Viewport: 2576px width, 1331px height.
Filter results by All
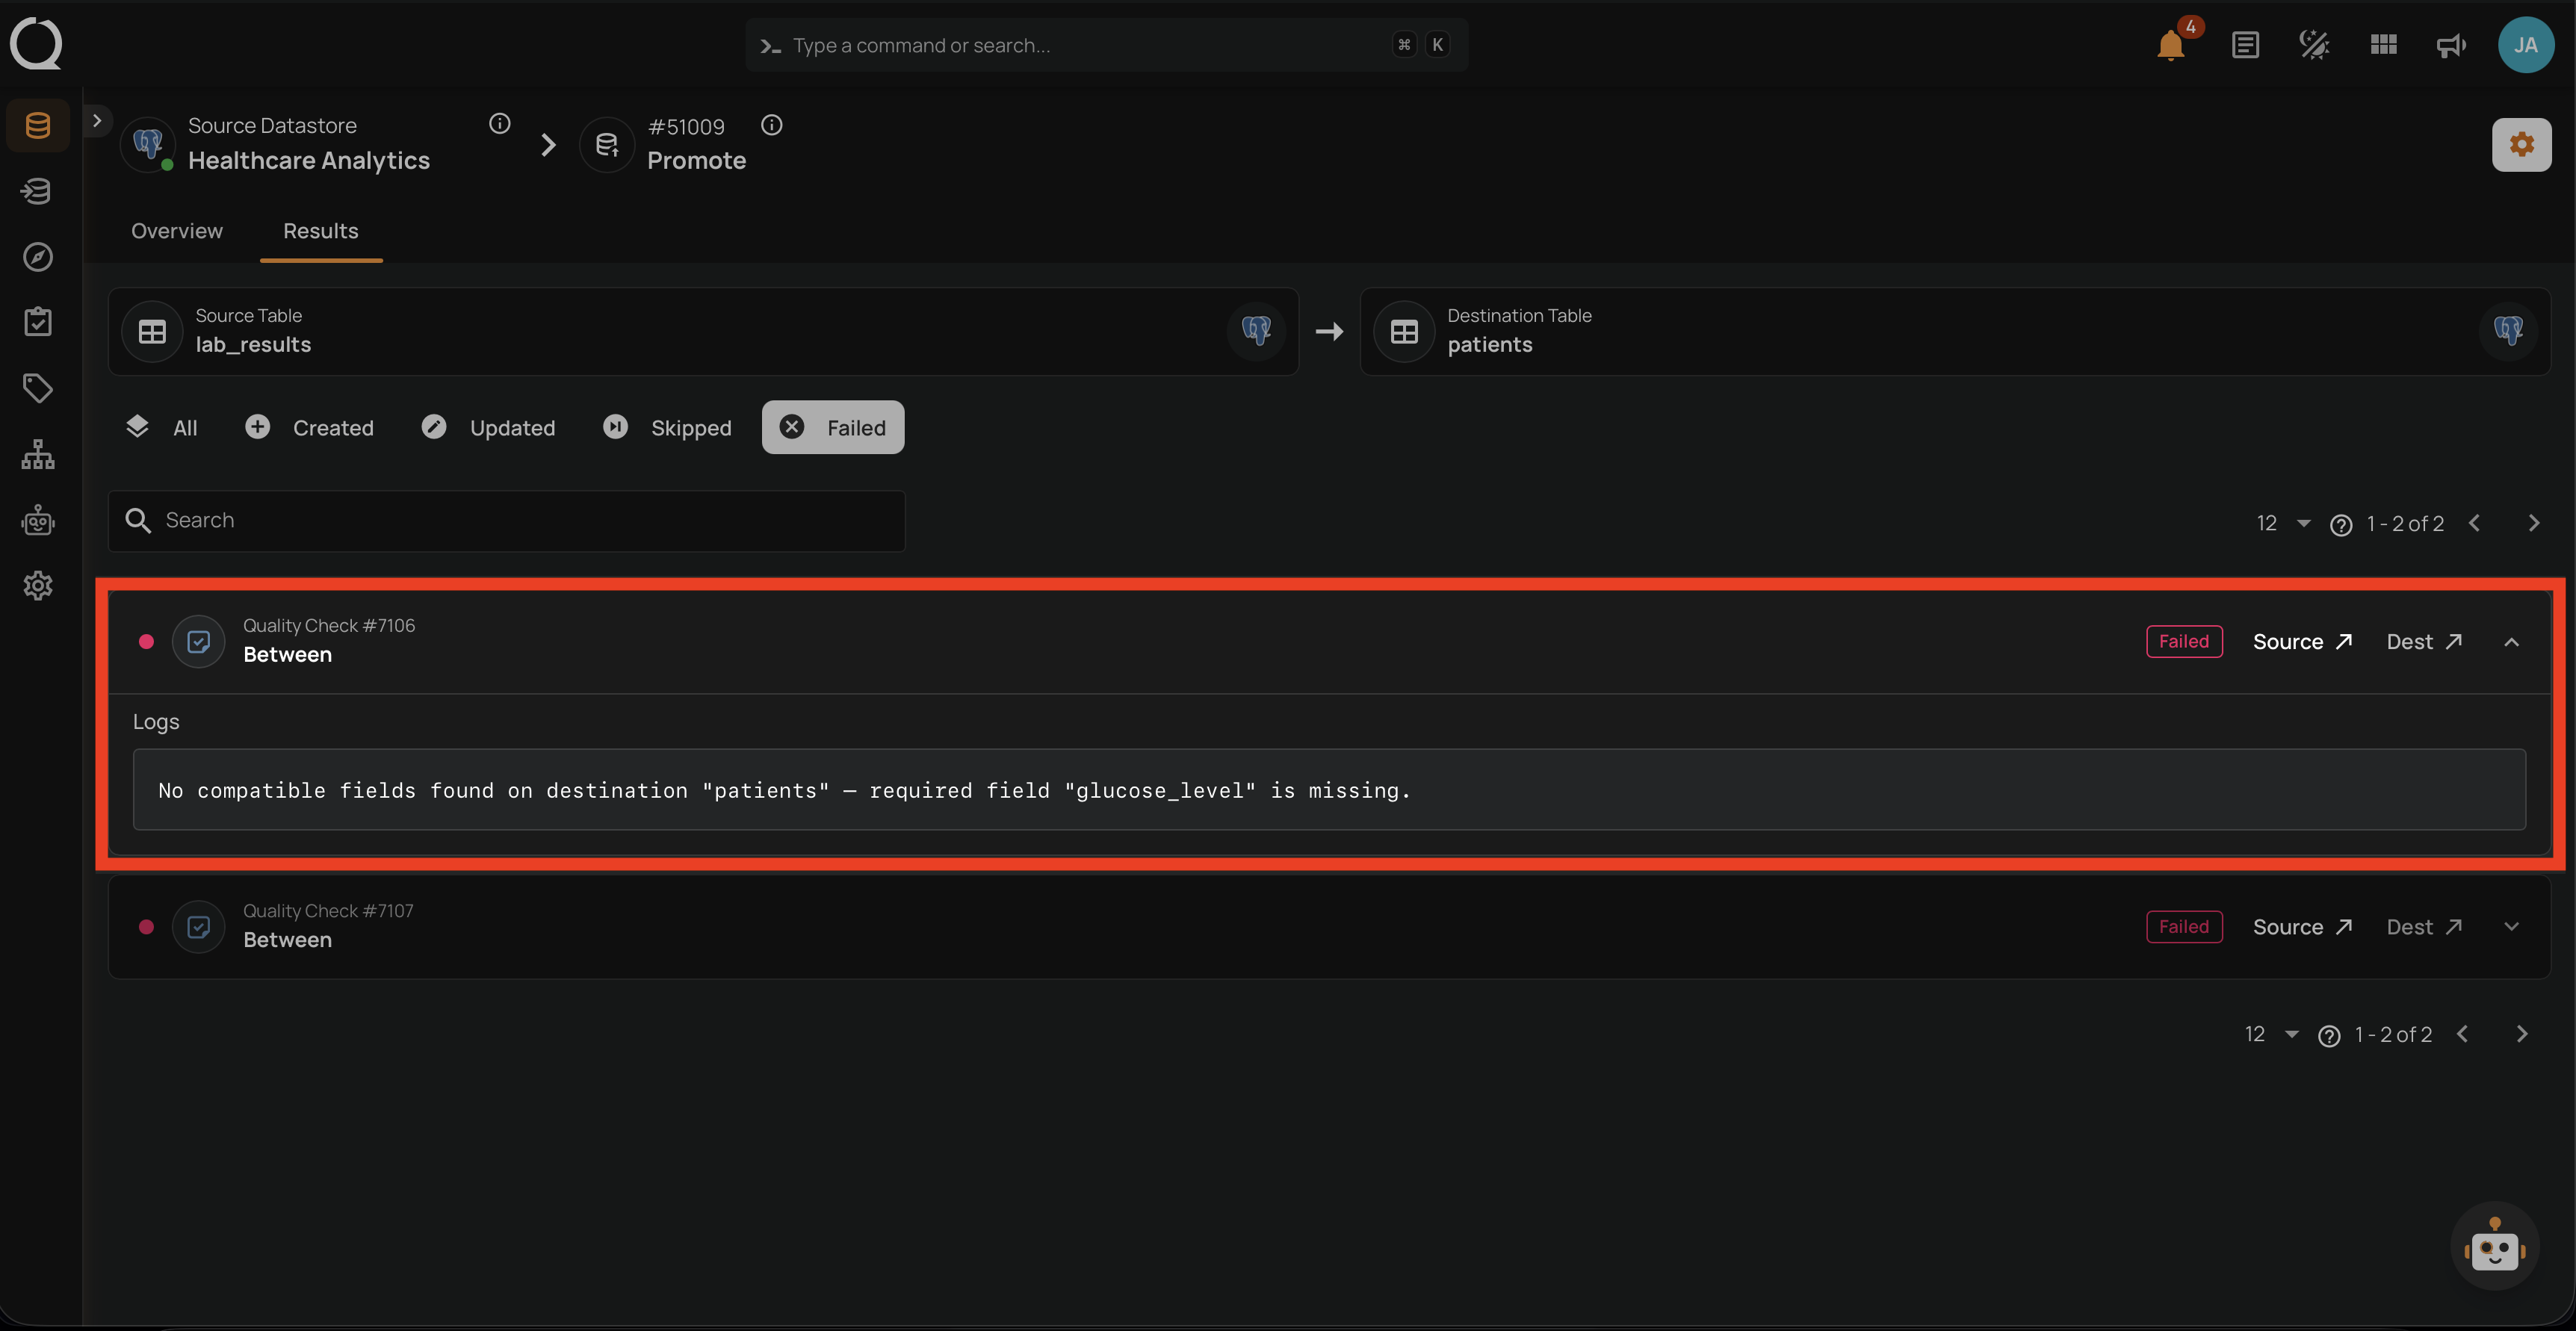(162, 428)
